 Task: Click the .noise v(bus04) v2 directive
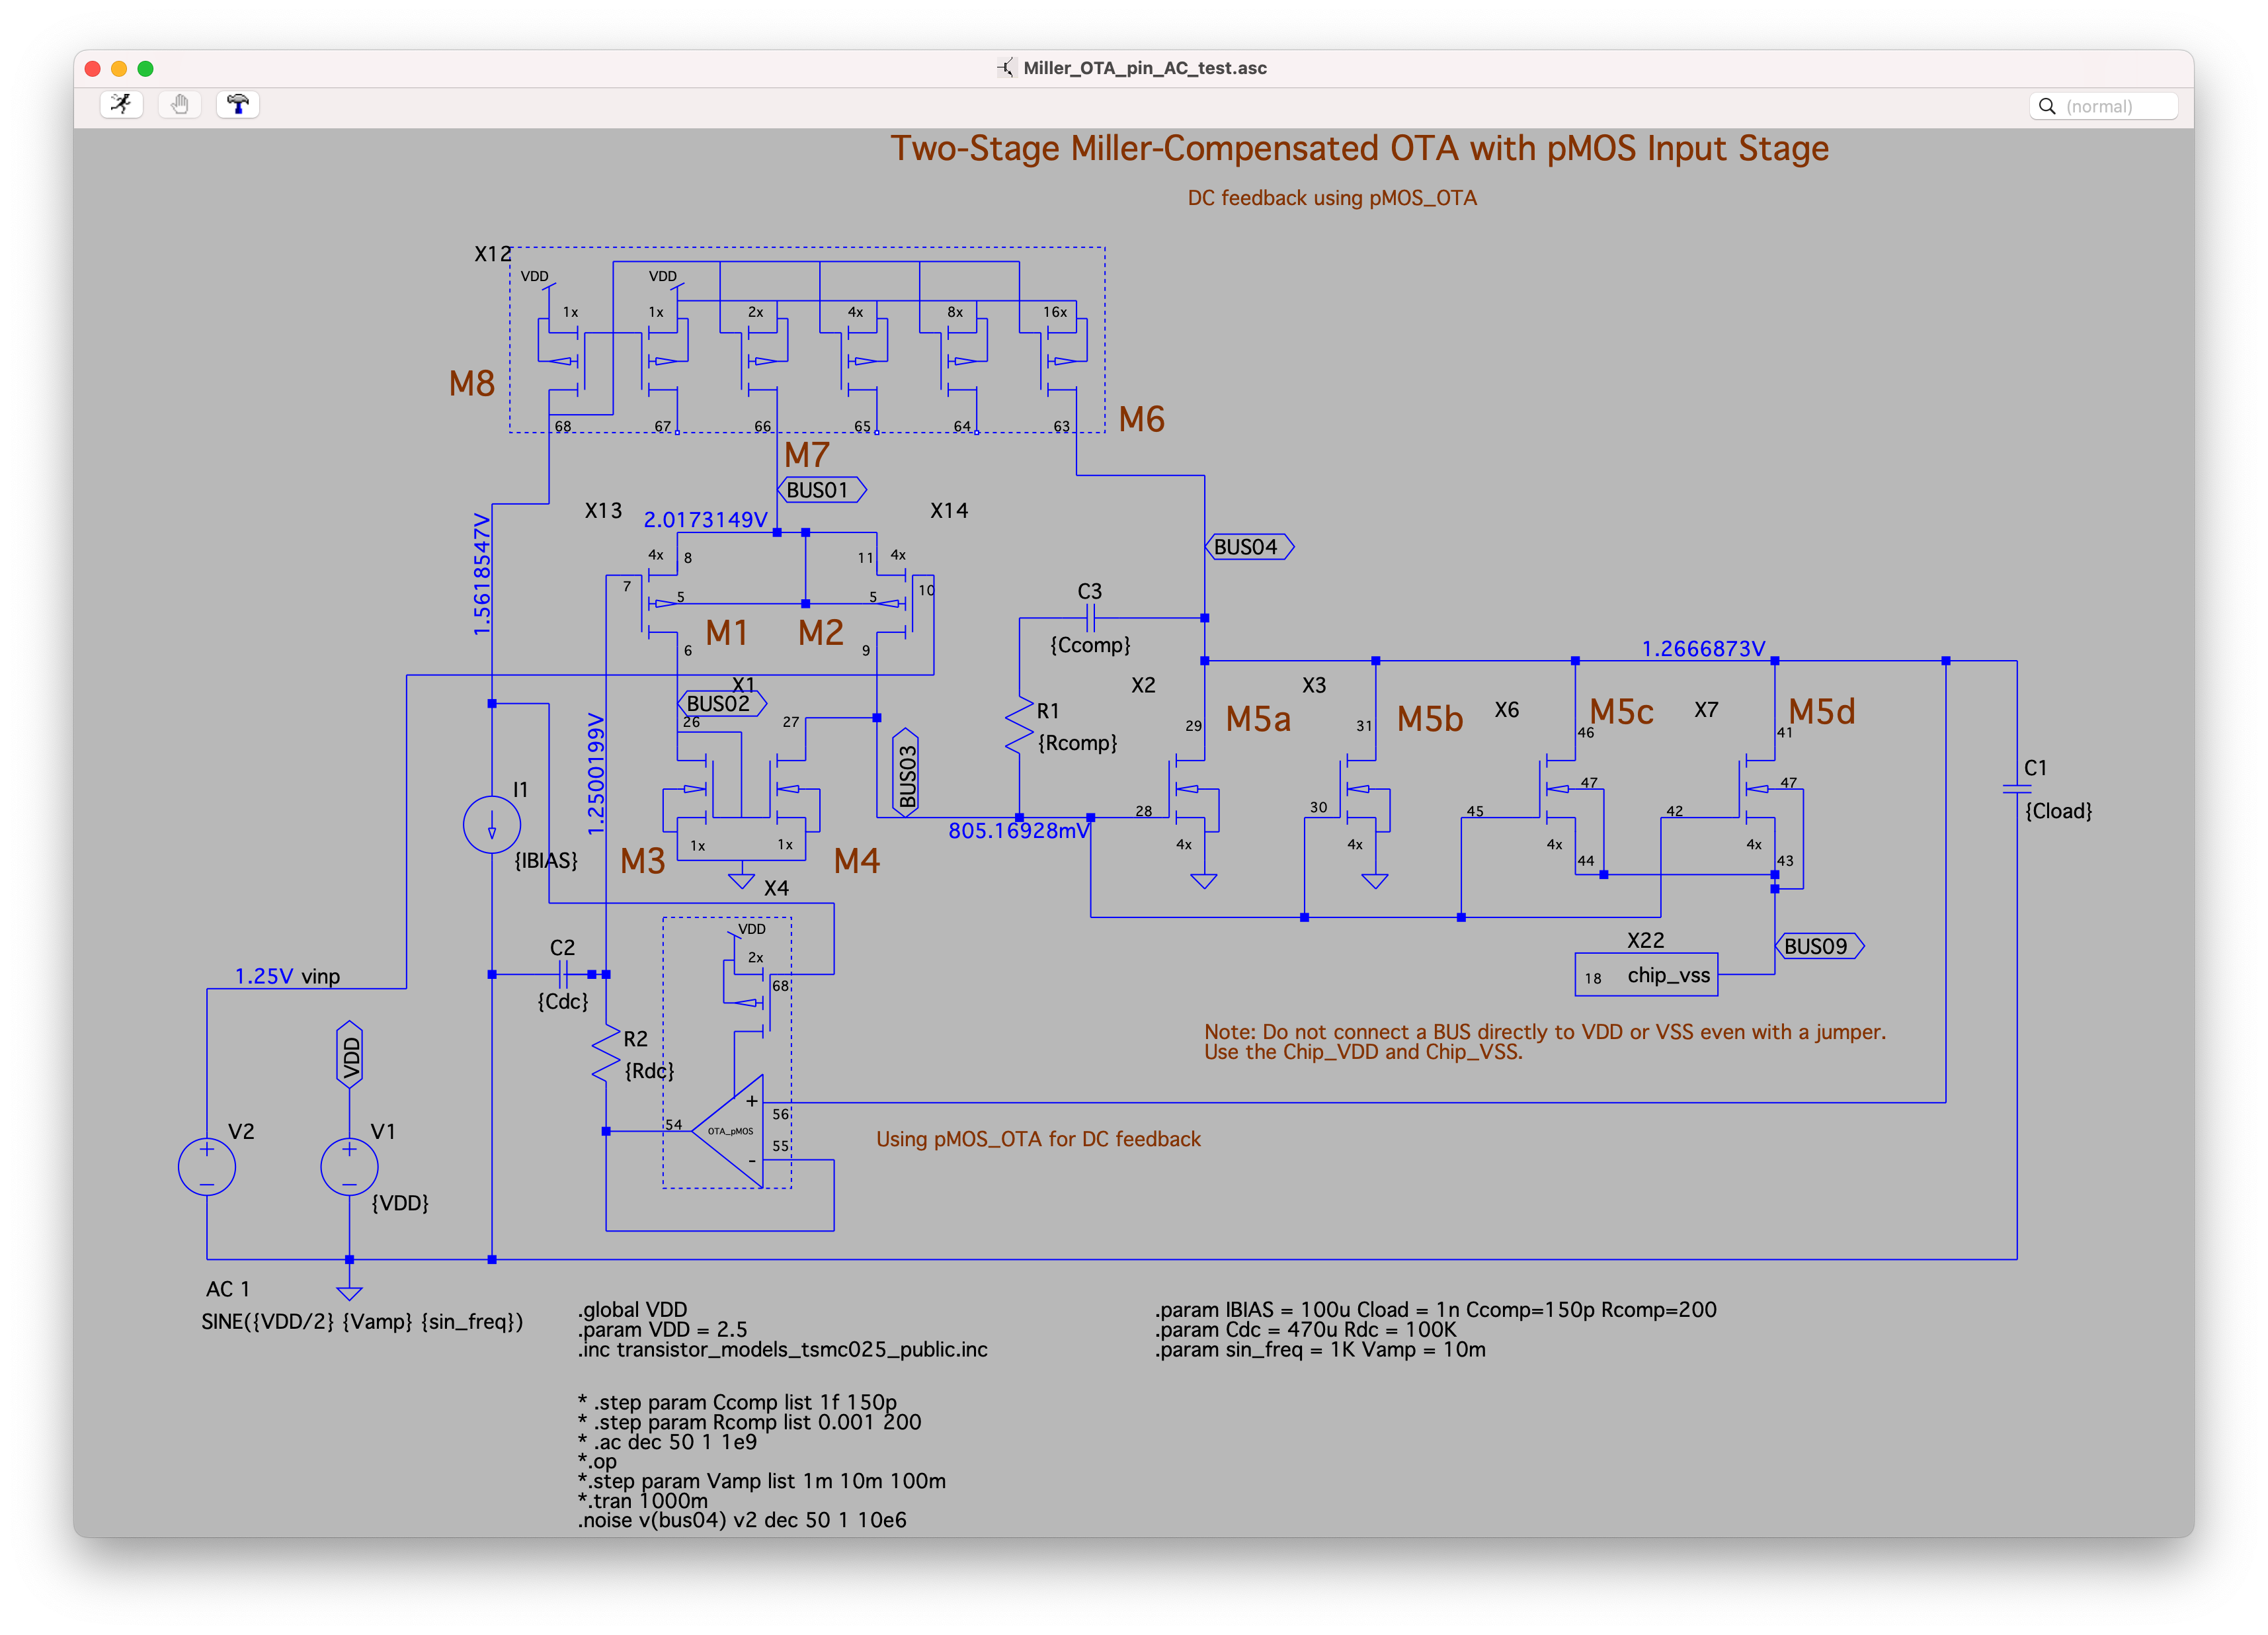coord(742,1520)
